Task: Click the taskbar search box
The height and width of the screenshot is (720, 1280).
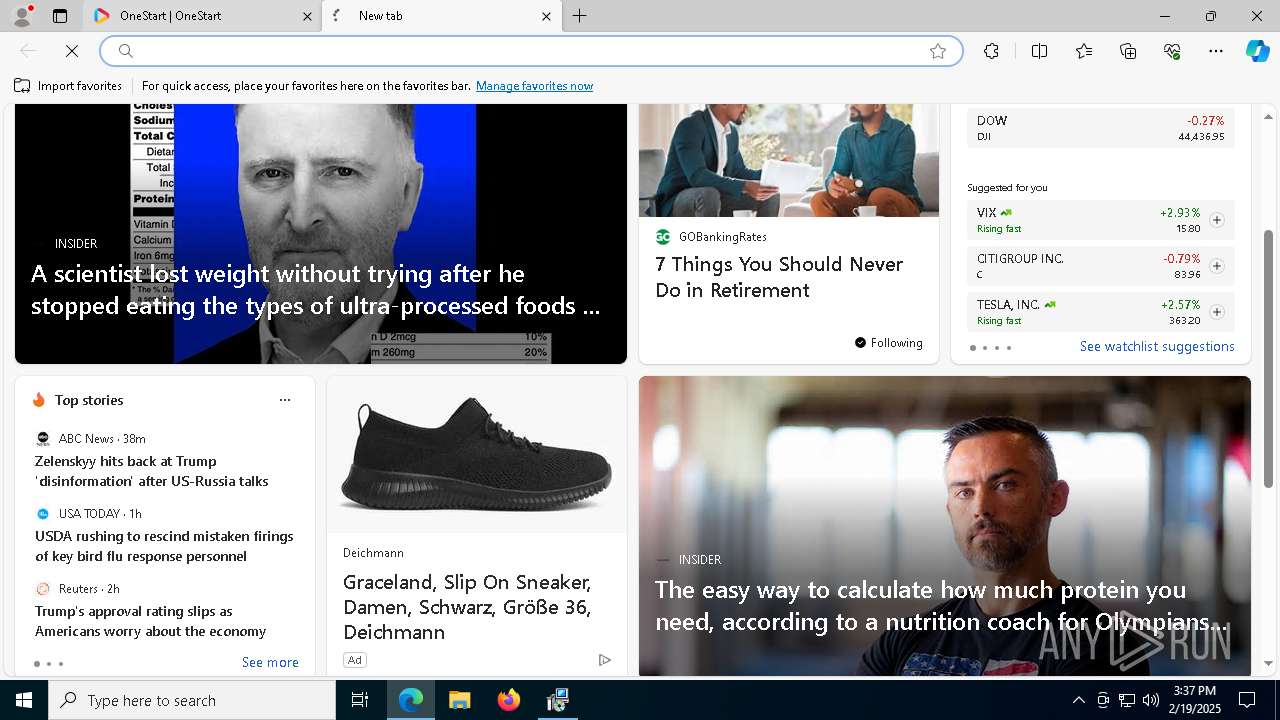Action: (192, 700)
